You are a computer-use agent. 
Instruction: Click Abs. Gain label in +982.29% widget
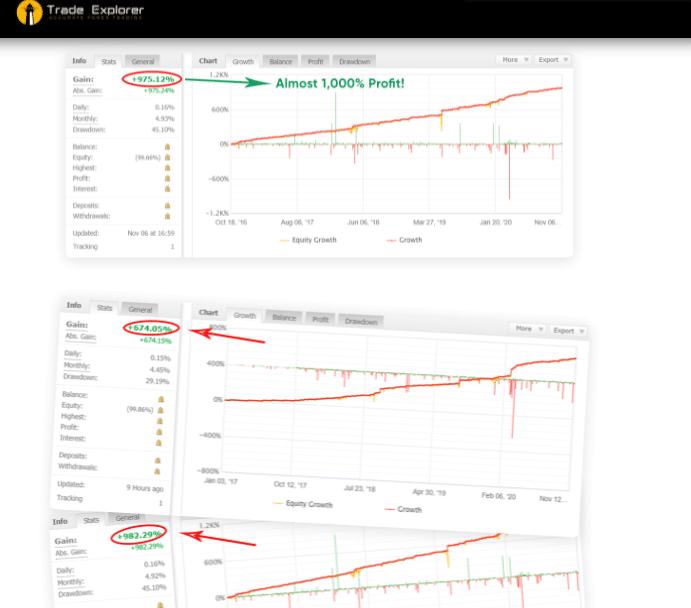[x=71, y=552]
